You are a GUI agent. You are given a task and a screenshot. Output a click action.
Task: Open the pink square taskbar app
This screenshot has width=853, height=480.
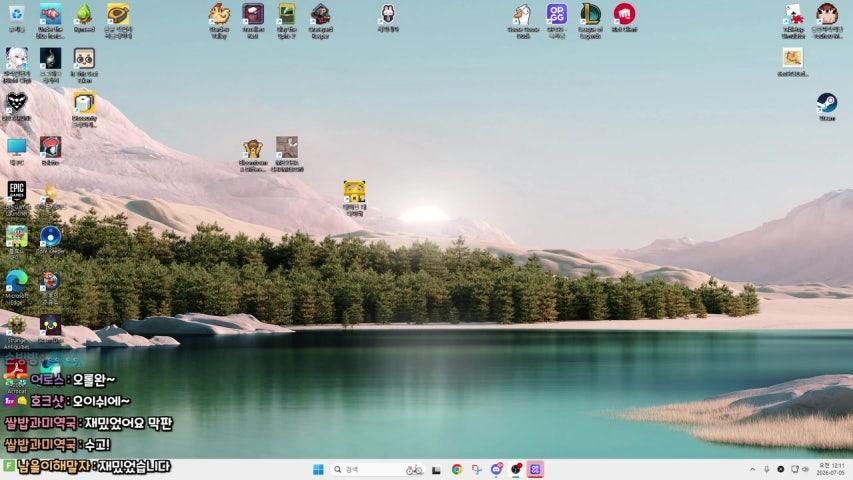tap(535, 469)
